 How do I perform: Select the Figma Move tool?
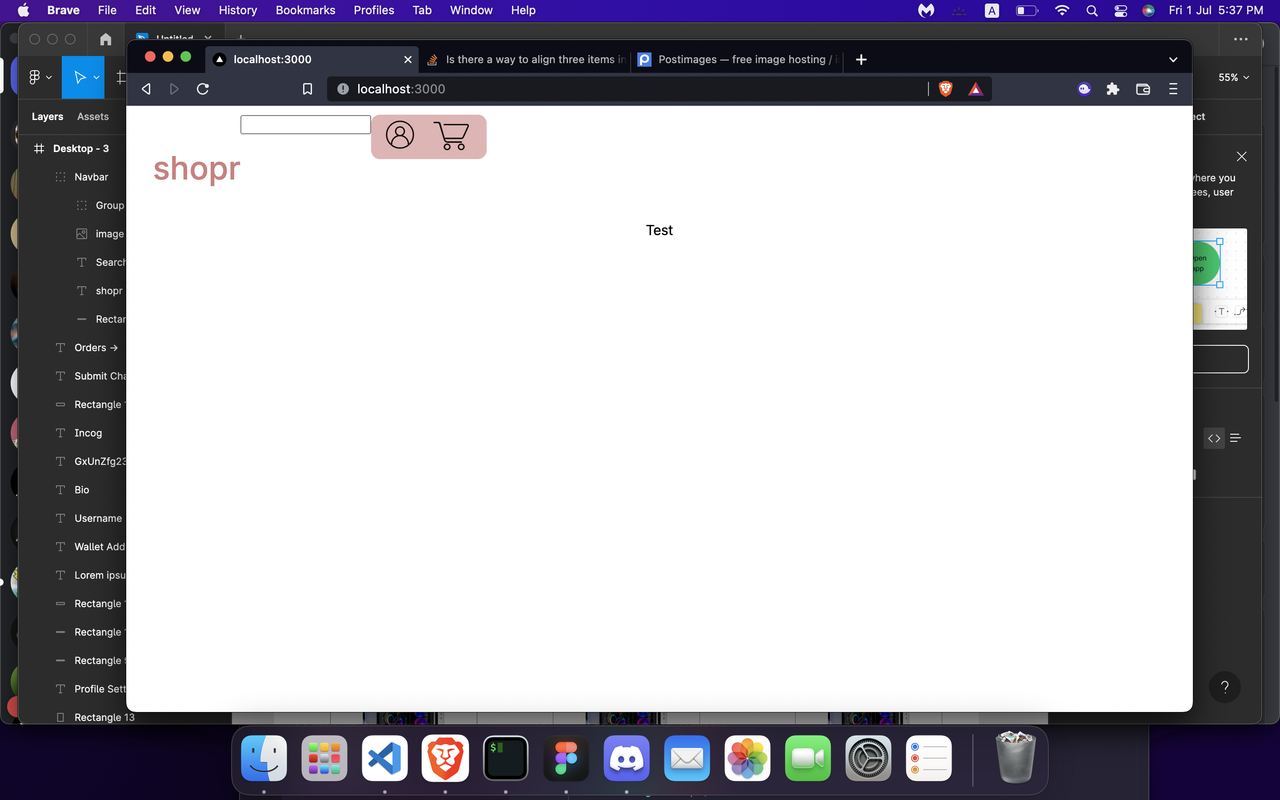point(79,77)
